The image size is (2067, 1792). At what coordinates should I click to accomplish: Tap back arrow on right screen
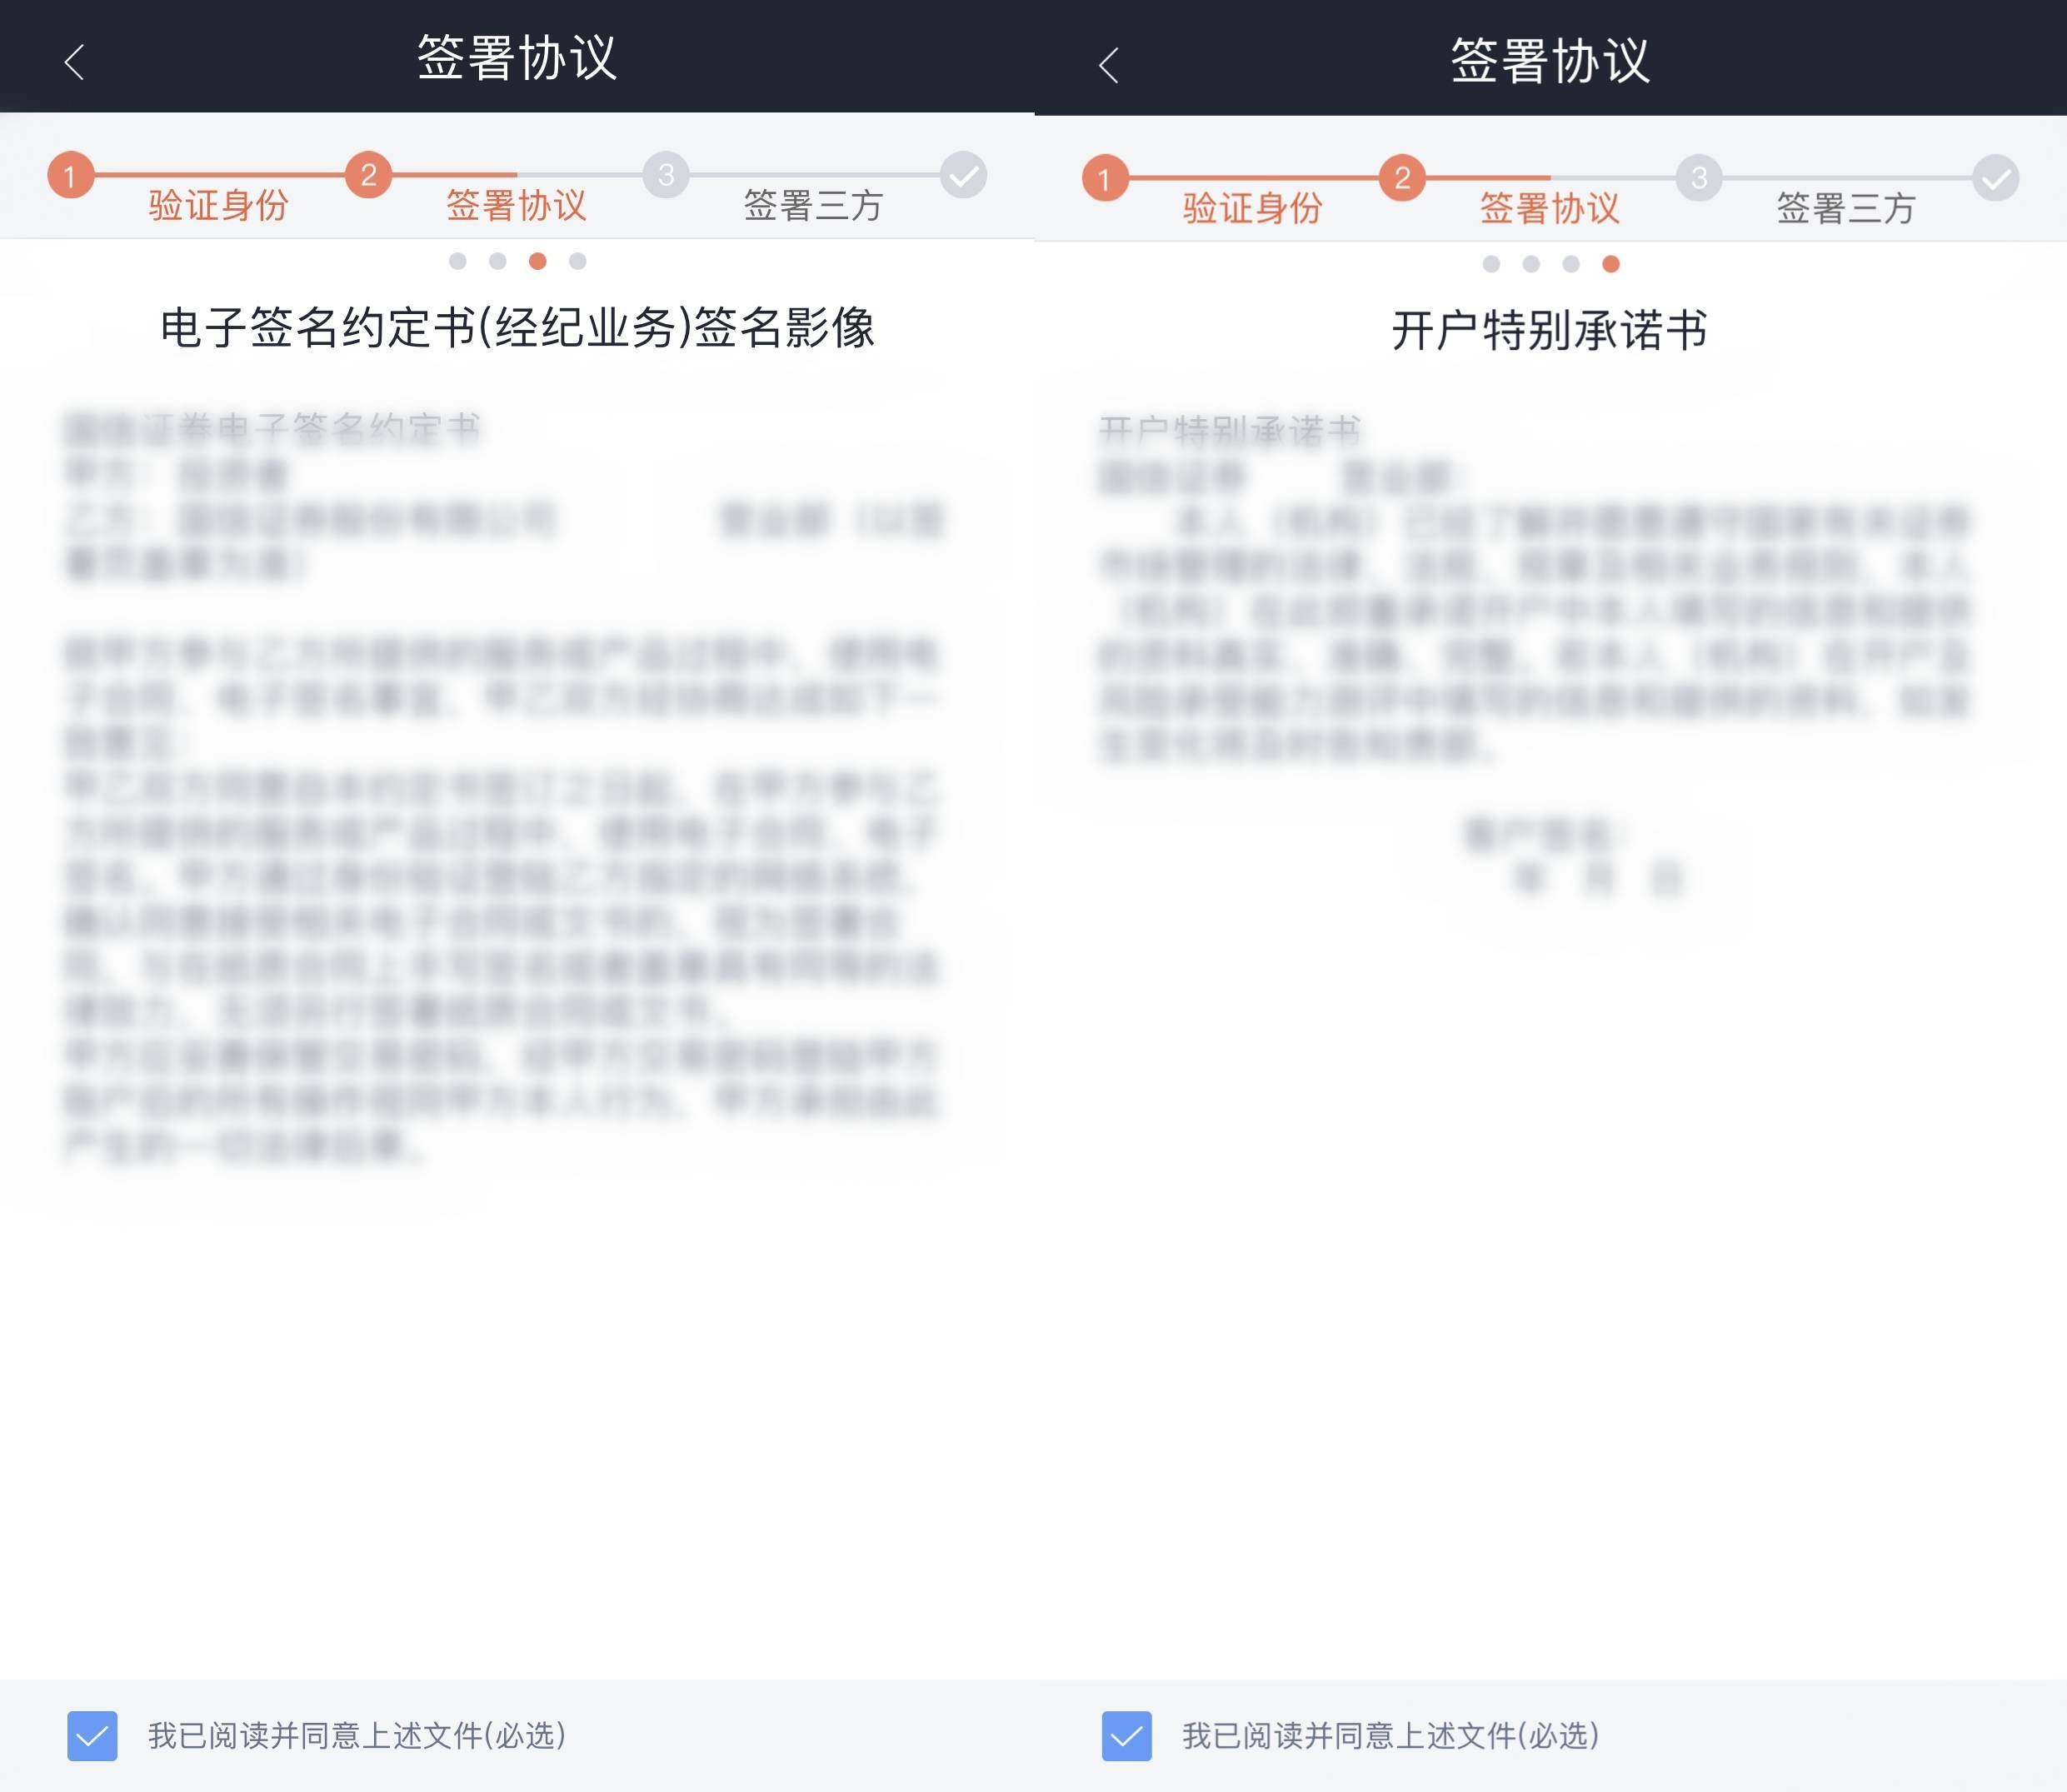tap(1108, 65)
